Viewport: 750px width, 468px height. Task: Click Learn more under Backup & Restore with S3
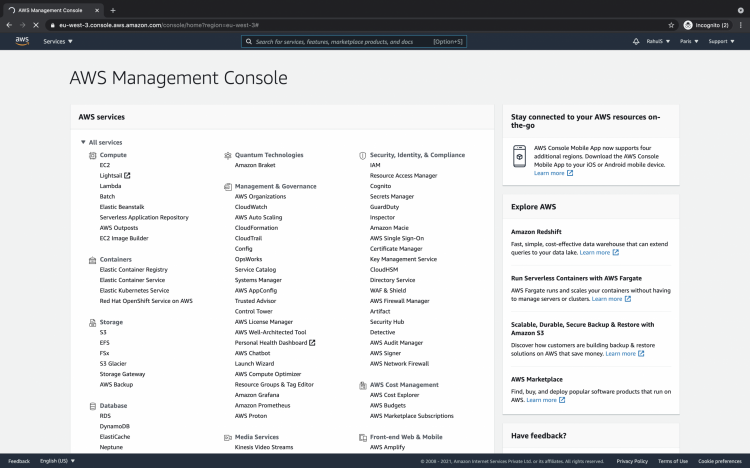tap(621, 354)
